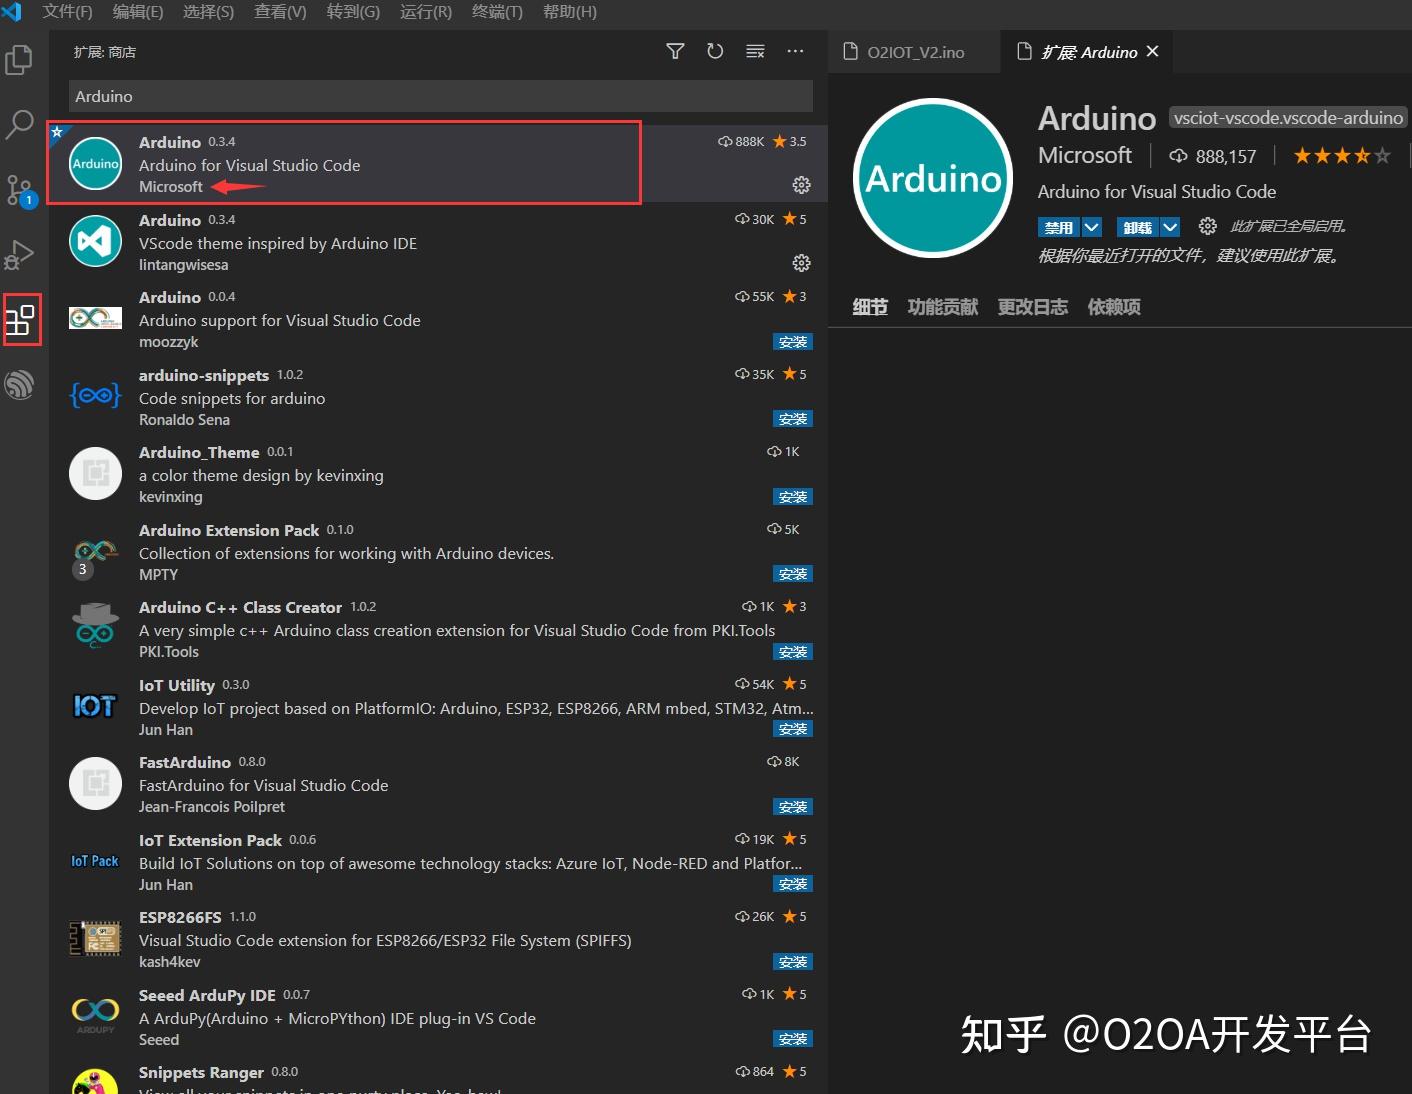The width and height of the screenshot is (1412, 1094).
Task: Click the filter extensions funnel icon
Action: click(x=676, y=51)
